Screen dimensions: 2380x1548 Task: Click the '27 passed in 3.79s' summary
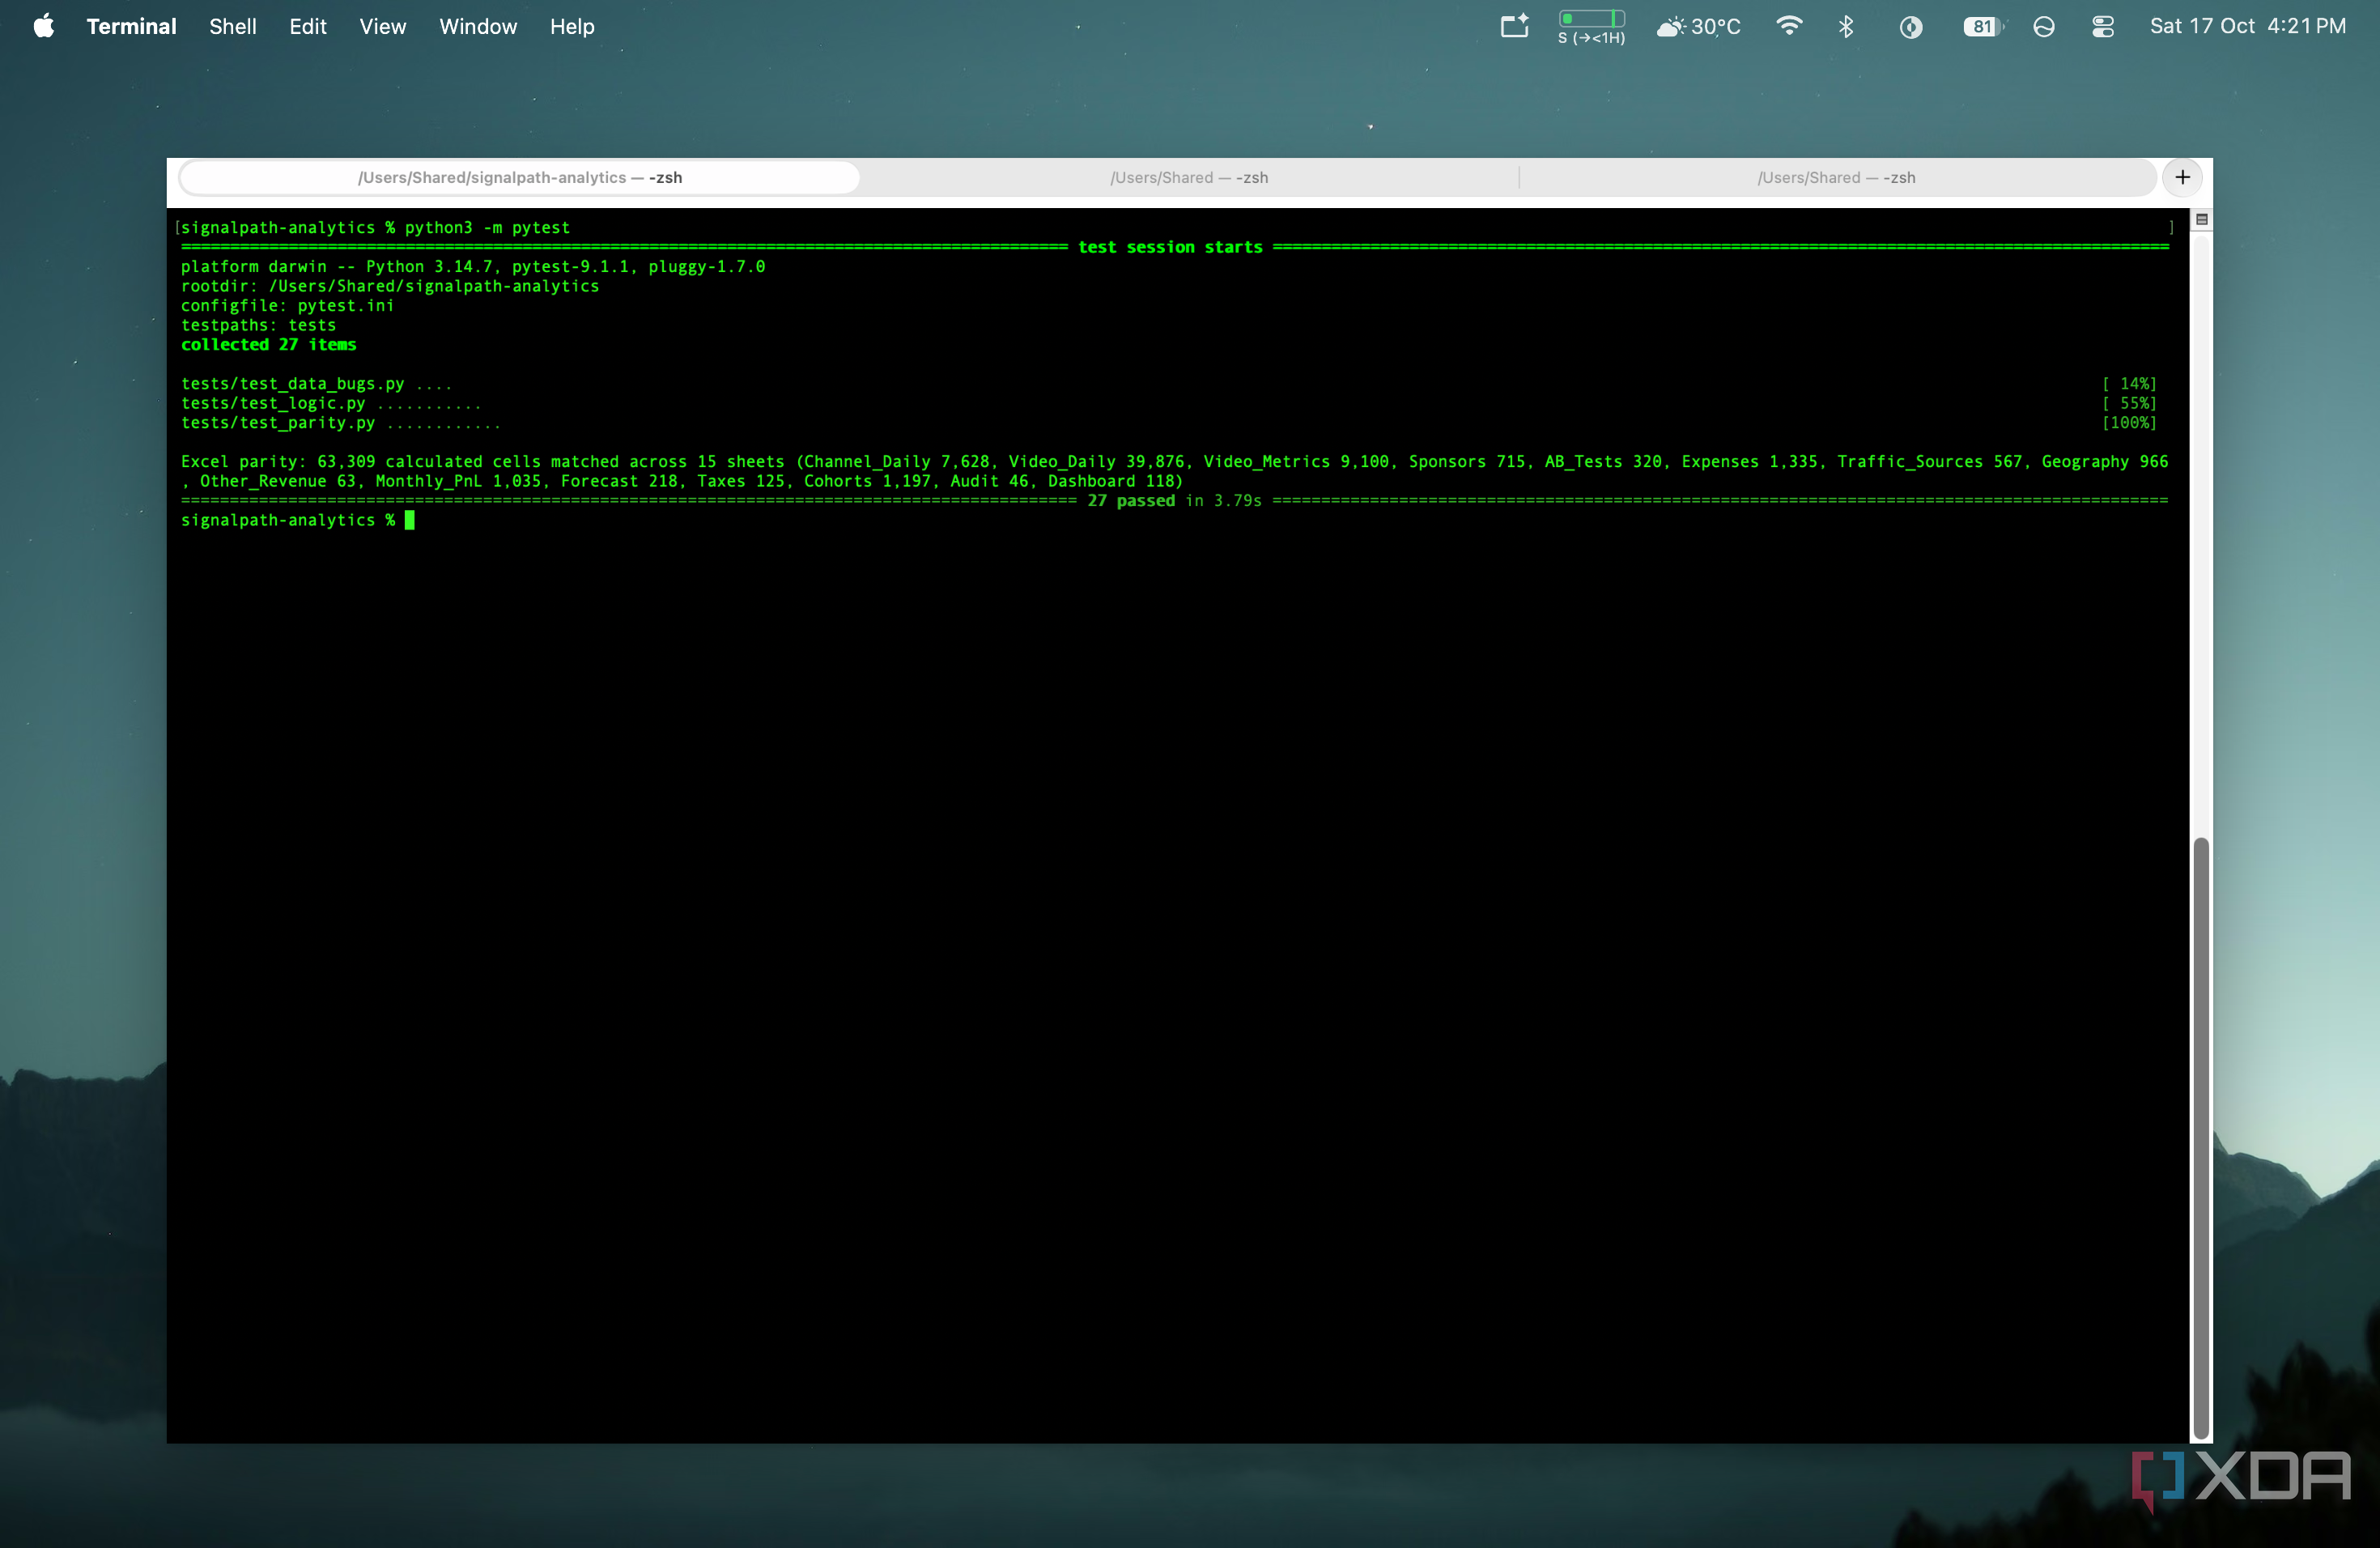pyautogui.click(x=1174, y=500)
